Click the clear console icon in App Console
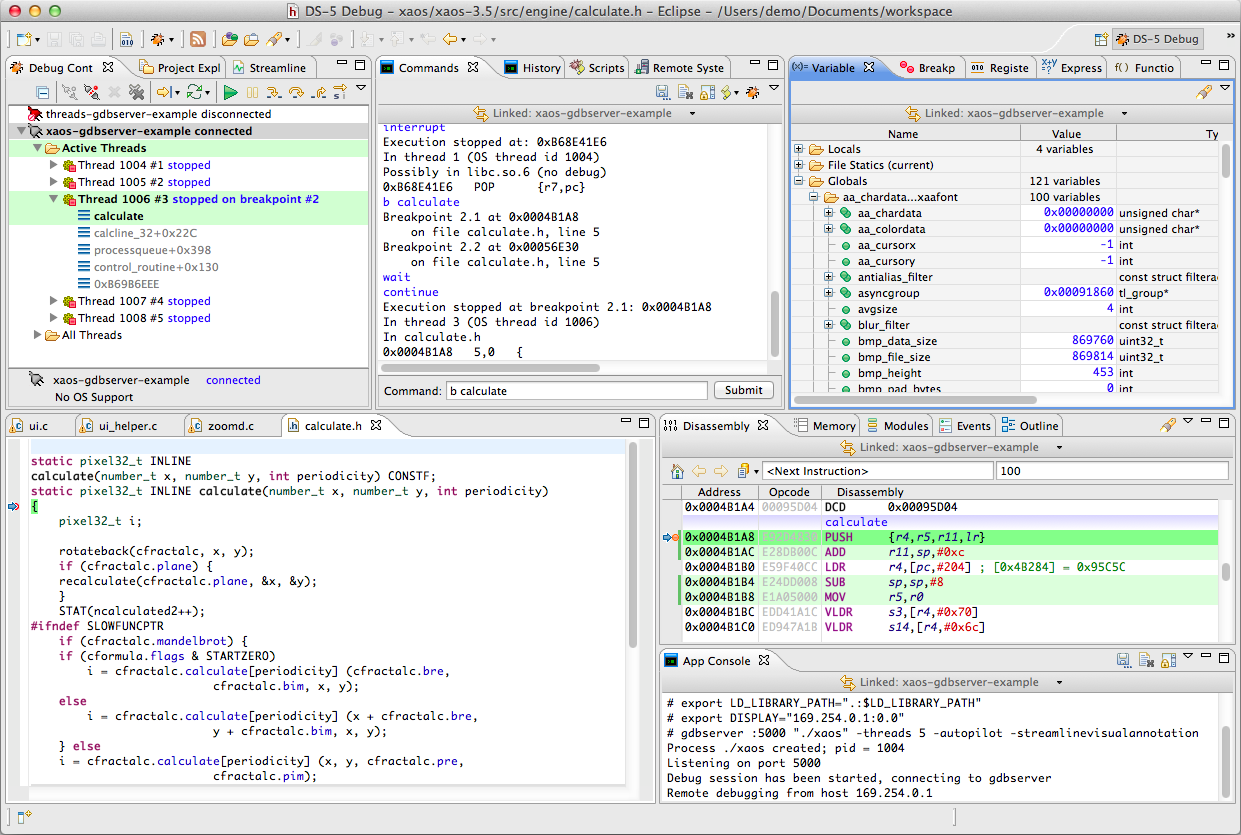Viewport: 1241px width, 835px height. 1146,659
